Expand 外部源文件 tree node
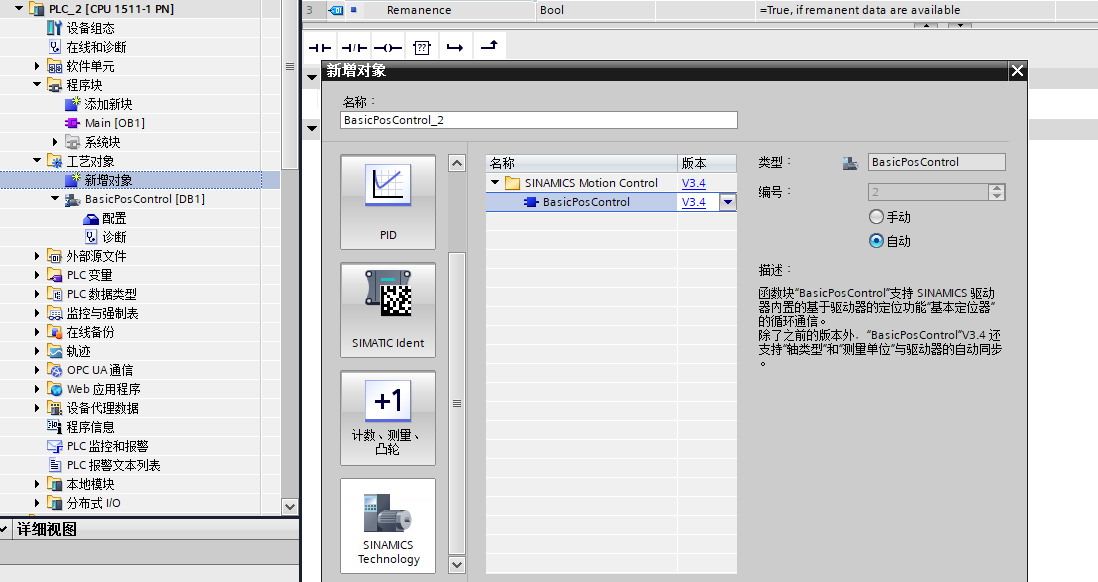 (x=37, y=256)
